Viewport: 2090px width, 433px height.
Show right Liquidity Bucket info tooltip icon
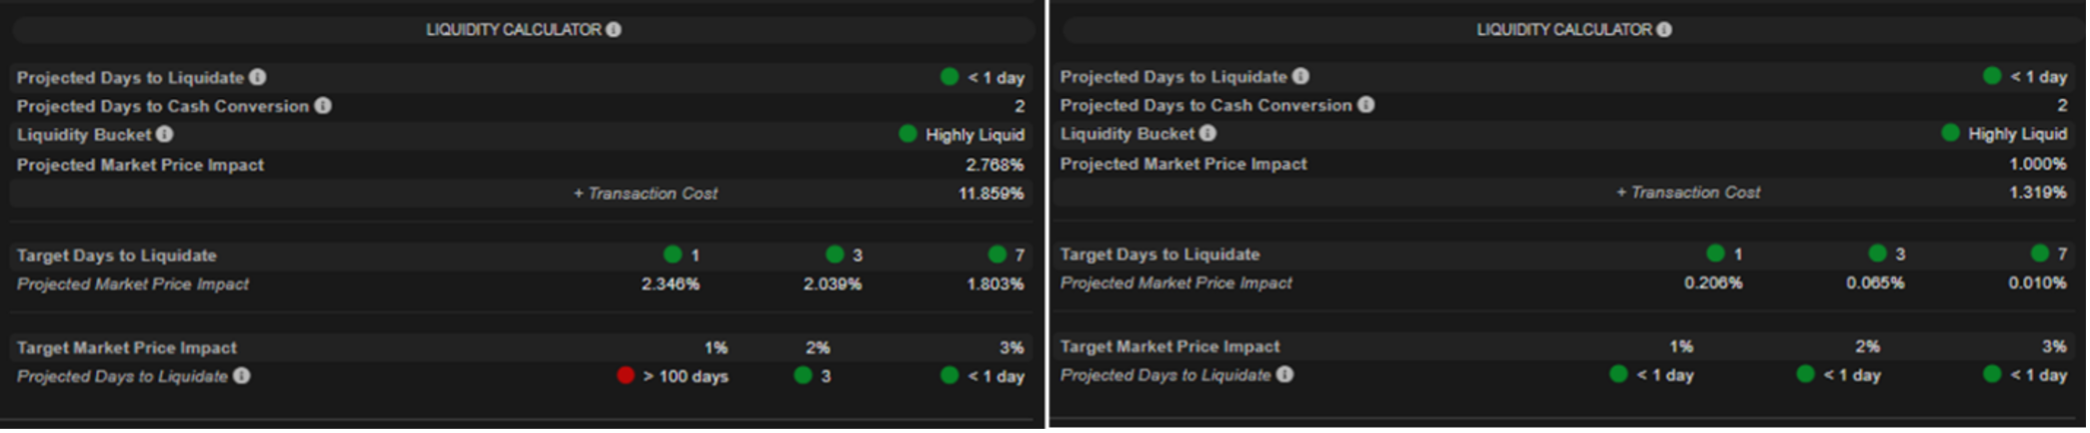tap(1208, 133)
